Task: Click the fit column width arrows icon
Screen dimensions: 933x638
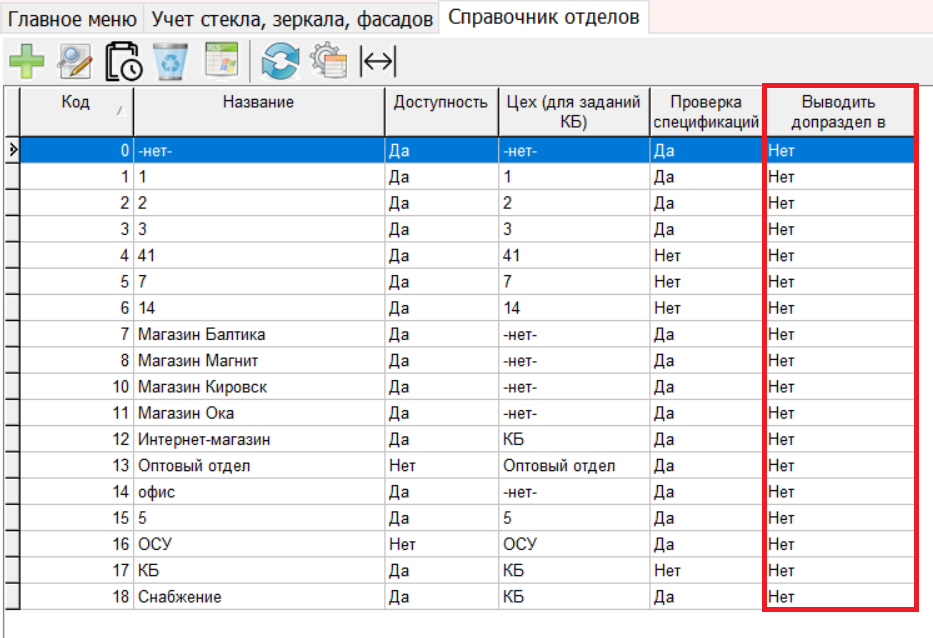Action: [377, 62]
